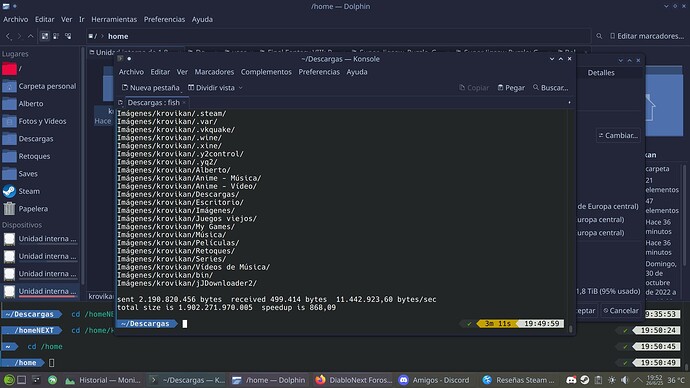This screenshot has width=690, height=388.
Task: Click Konsole scrollbar handle at bottom
Action: coord(571,328)
